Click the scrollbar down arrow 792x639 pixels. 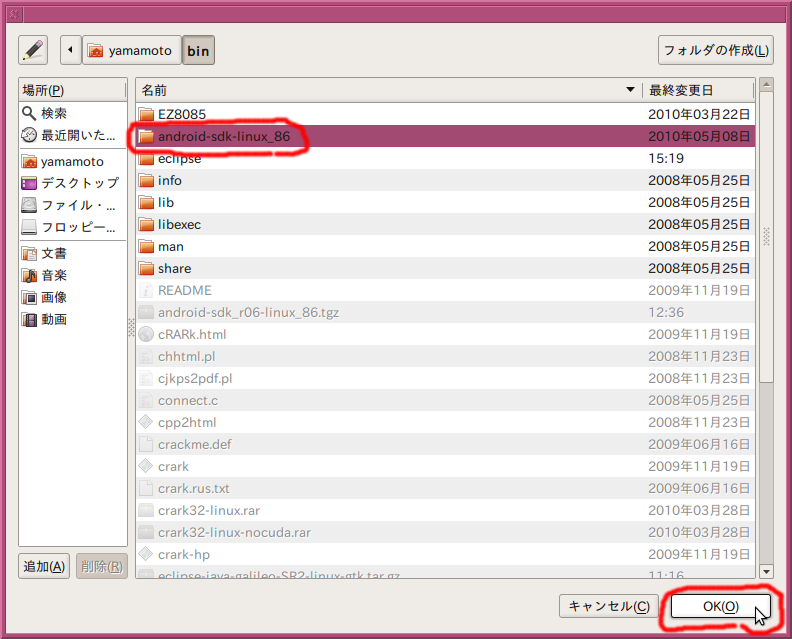(x=766, y=572)
